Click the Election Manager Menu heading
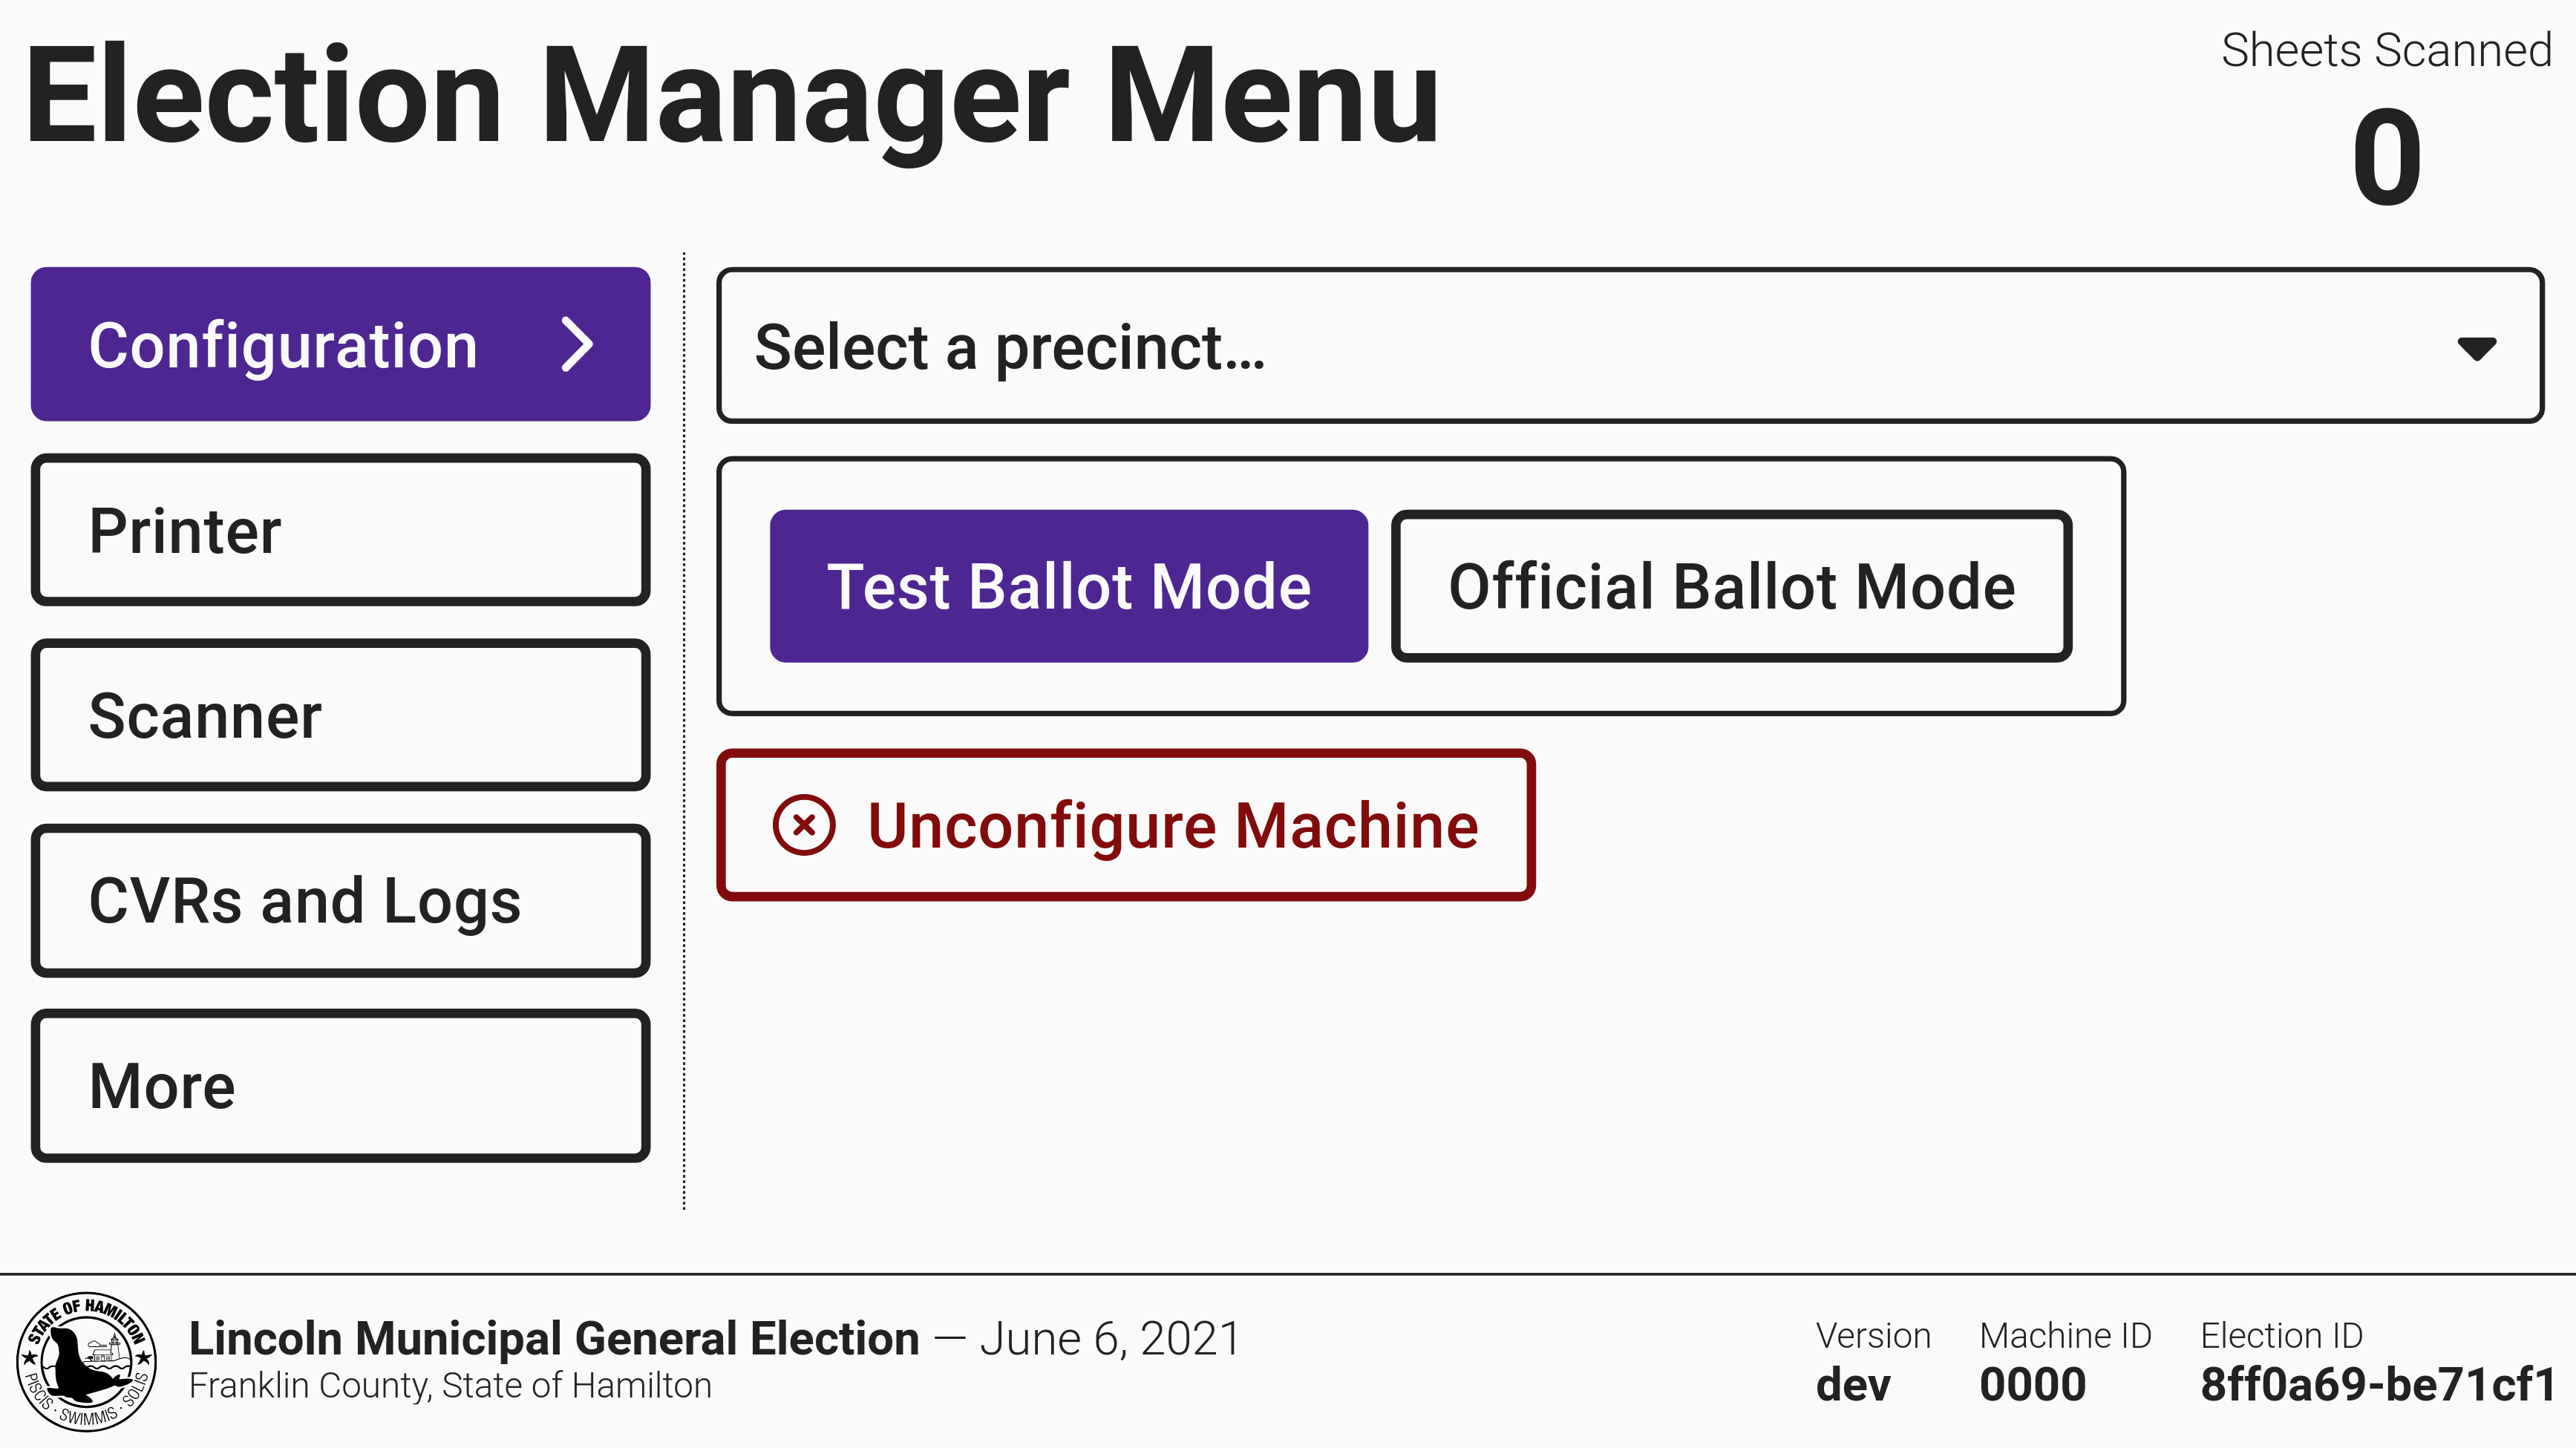 point(731,97)
